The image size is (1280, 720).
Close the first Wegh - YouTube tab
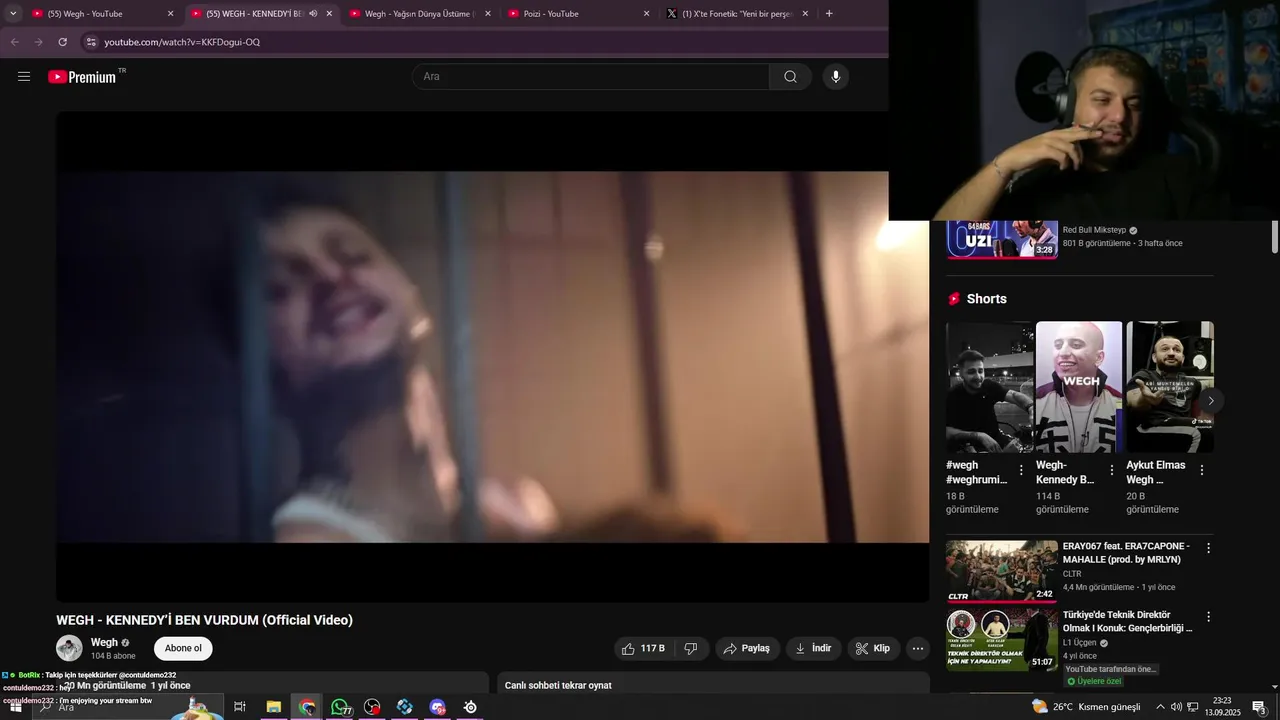pos(170,14)
